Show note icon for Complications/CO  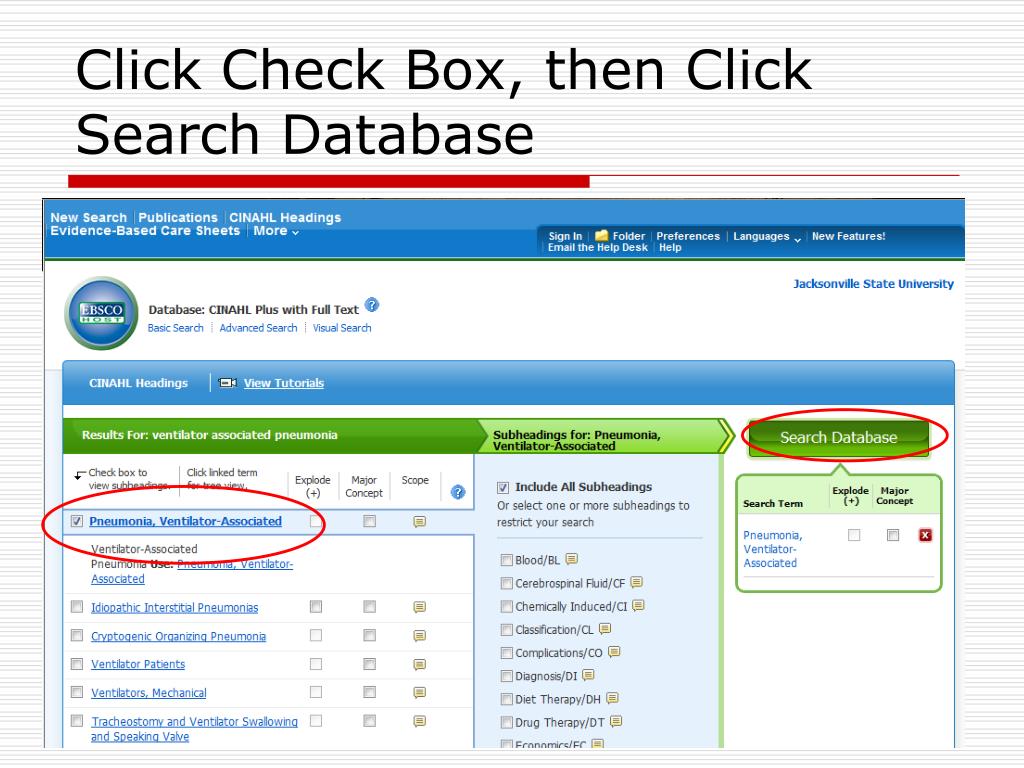(614, 652)
